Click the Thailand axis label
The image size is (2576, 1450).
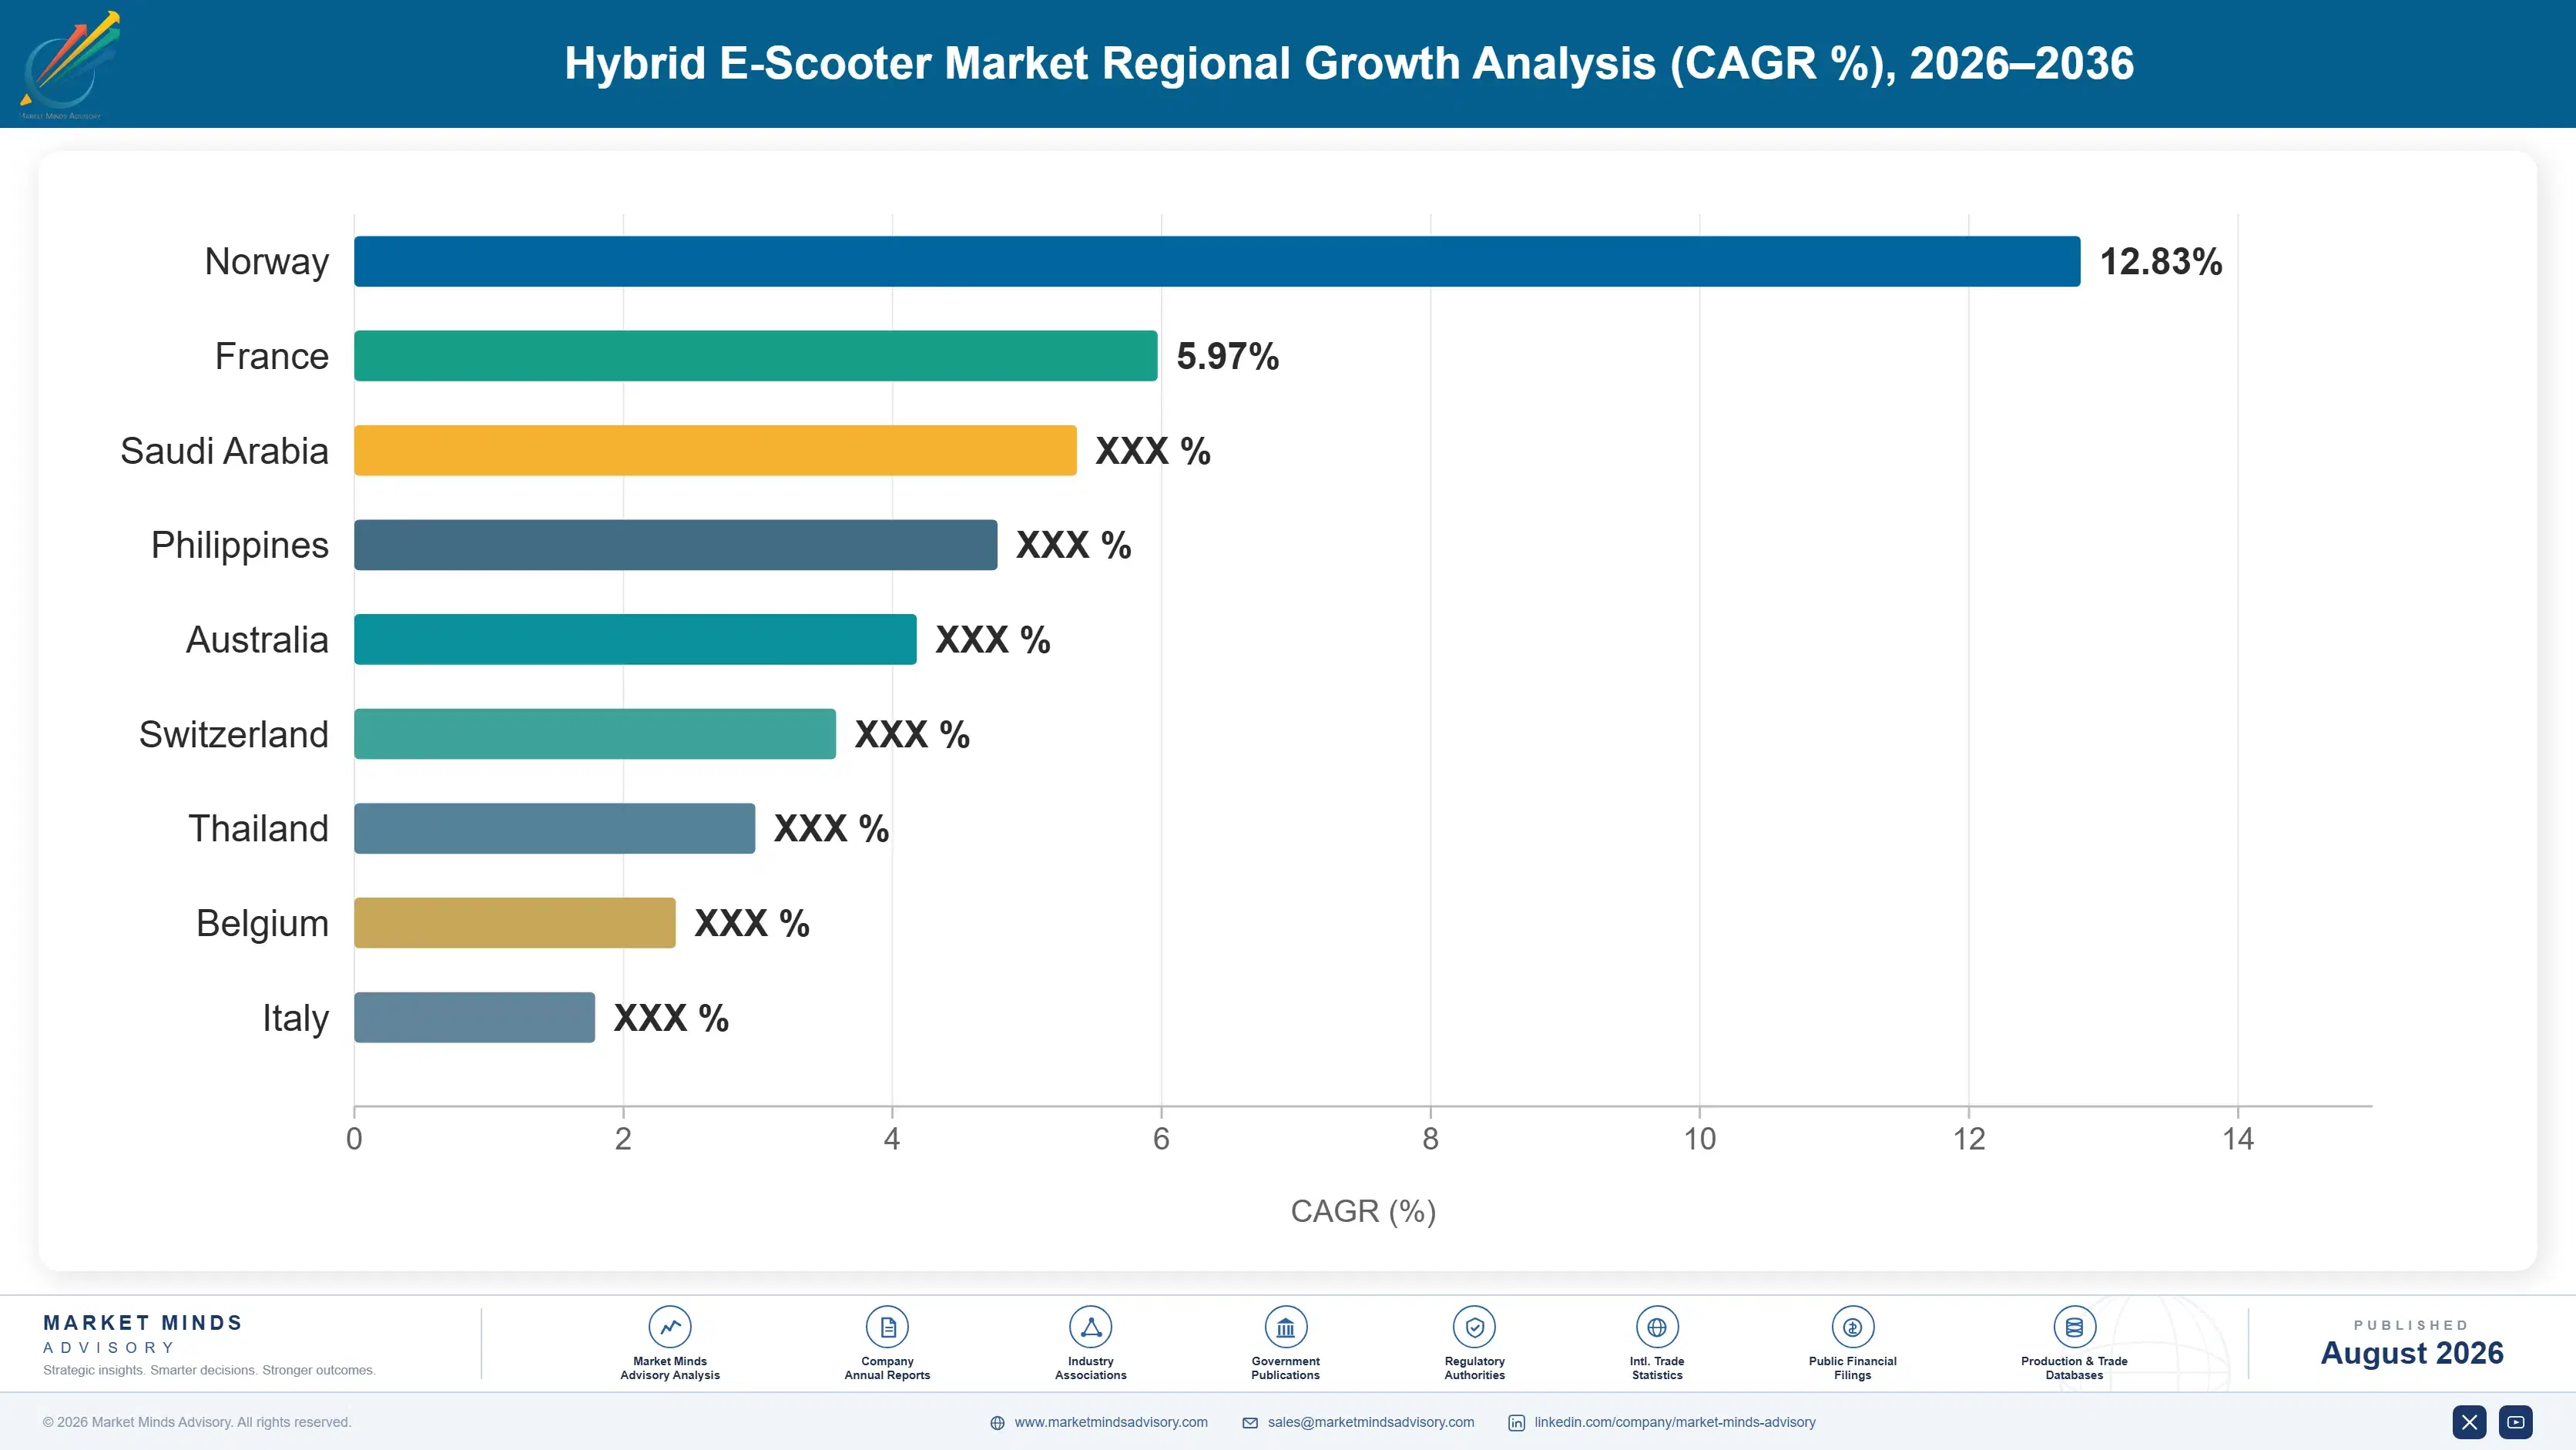point(259,829)
